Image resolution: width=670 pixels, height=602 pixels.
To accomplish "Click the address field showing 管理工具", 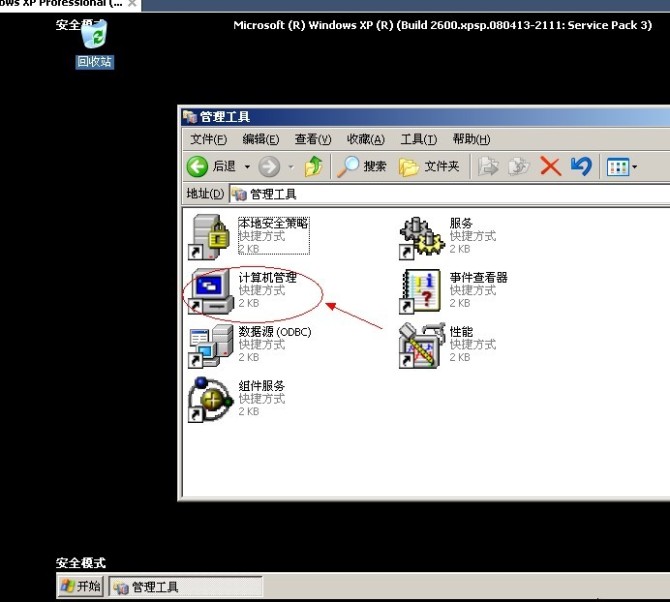I will pyautogui.click(x=450, y=195).
